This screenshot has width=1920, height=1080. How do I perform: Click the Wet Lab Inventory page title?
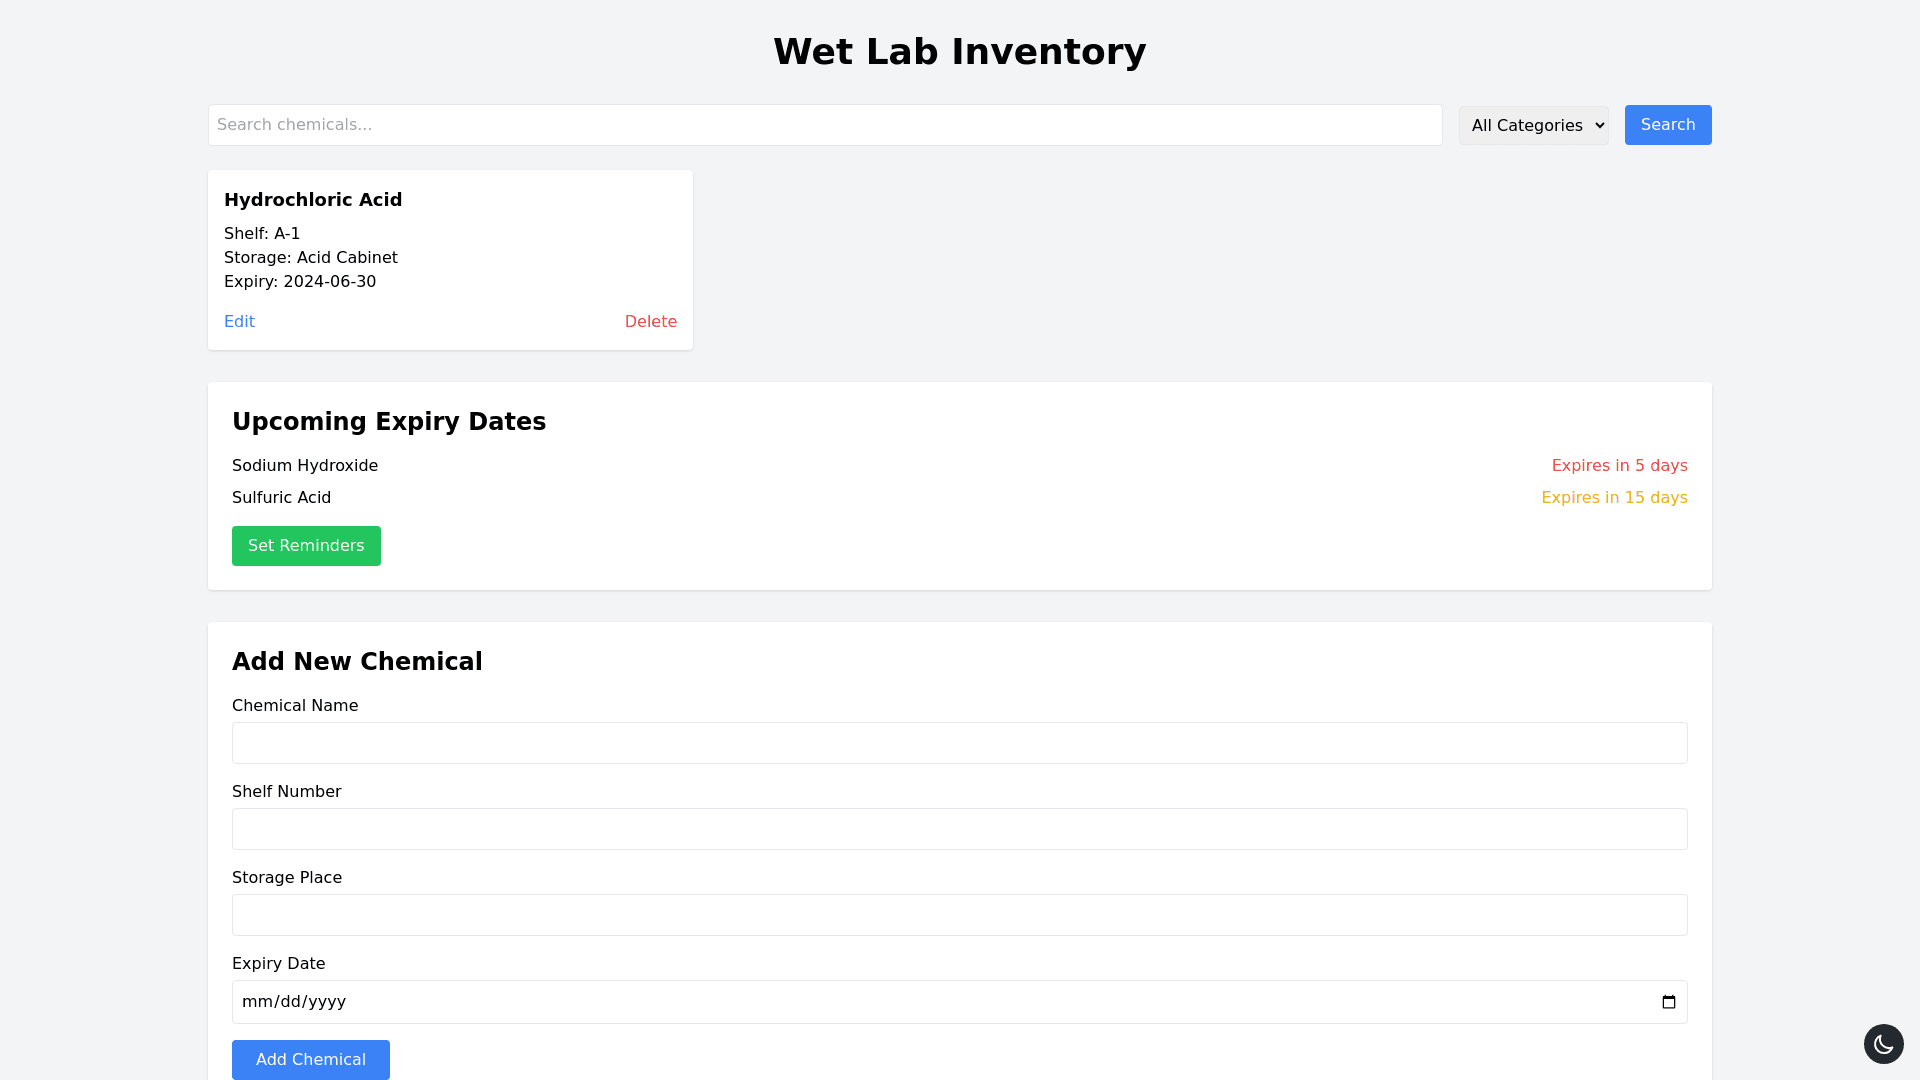959,52
